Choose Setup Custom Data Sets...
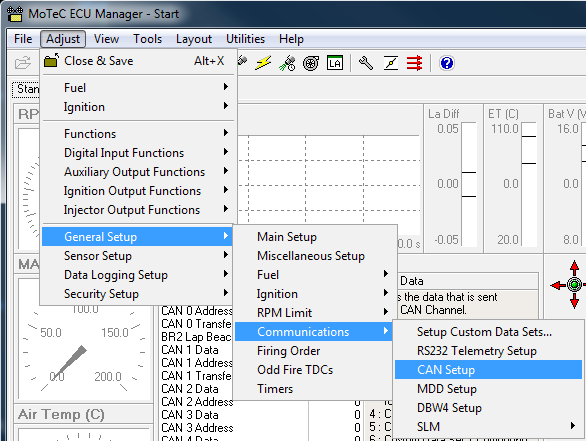Viewport: 586px width, 441px height. (488, 332)
